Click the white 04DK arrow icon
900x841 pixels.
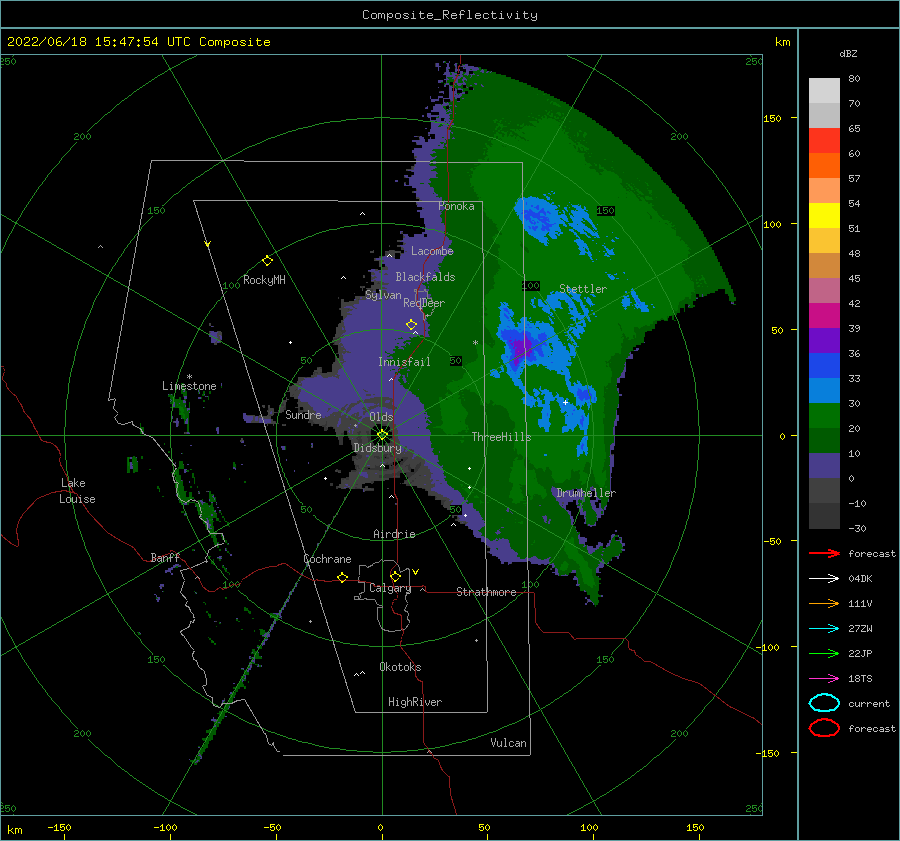point(824,579)
